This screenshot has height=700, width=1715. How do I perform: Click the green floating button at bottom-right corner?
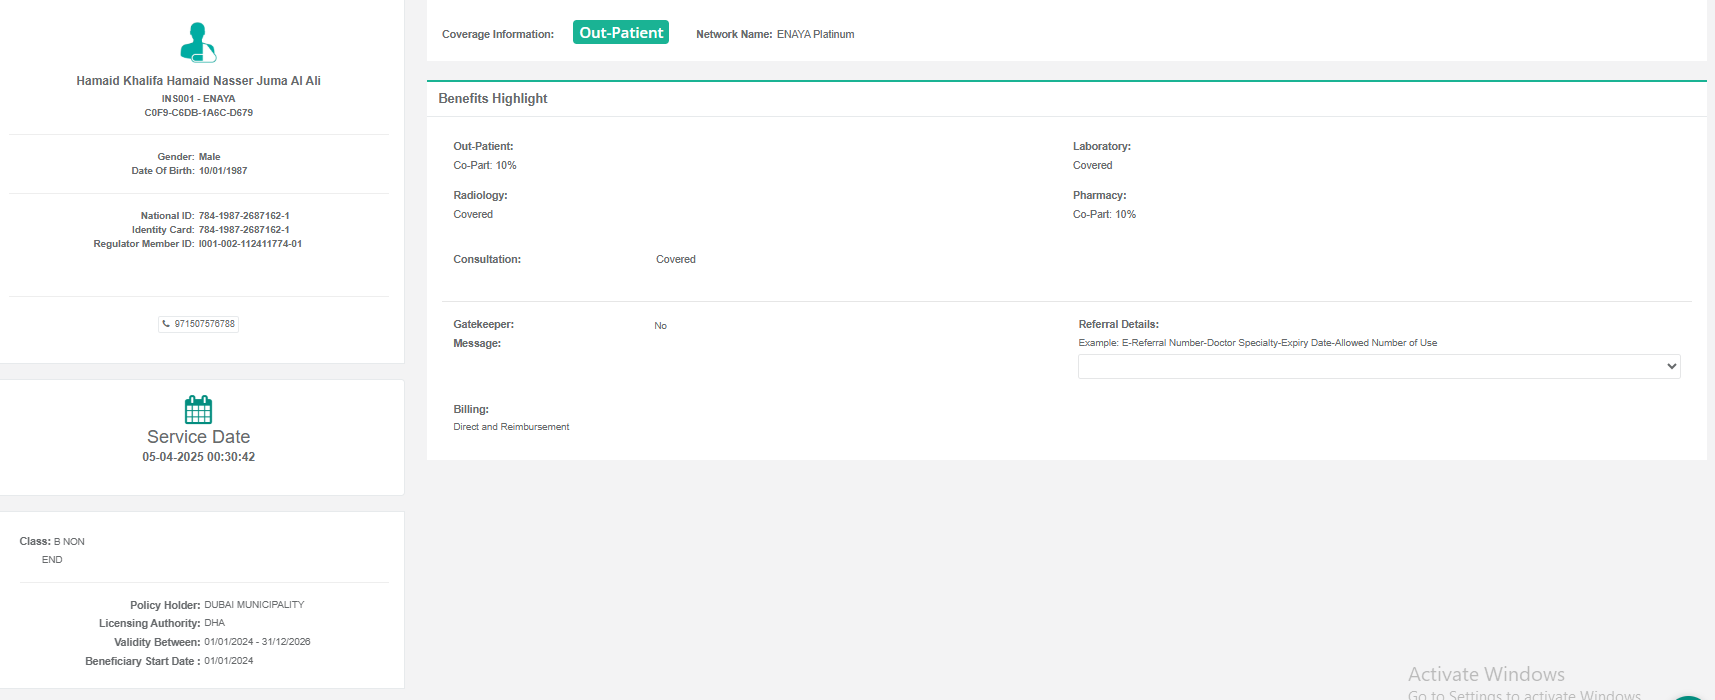(1688, 696)
